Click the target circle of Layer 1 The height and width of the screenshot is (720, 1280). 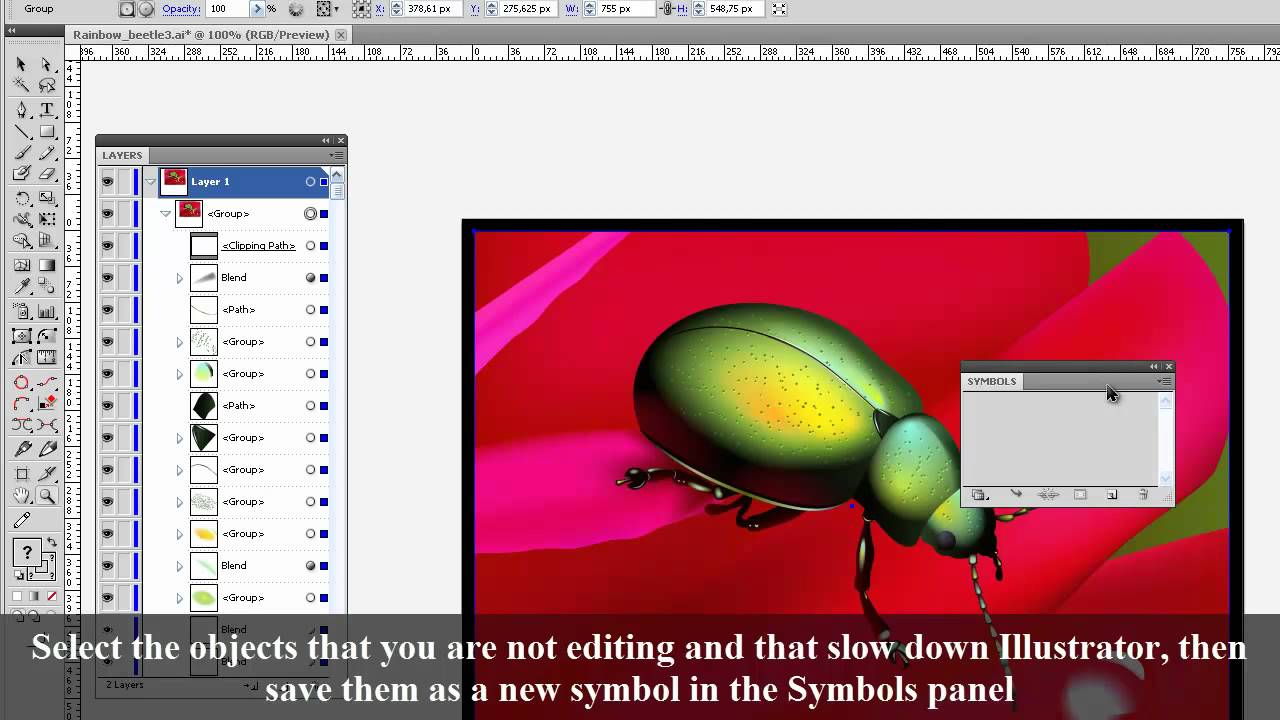(x=310, y=182)
